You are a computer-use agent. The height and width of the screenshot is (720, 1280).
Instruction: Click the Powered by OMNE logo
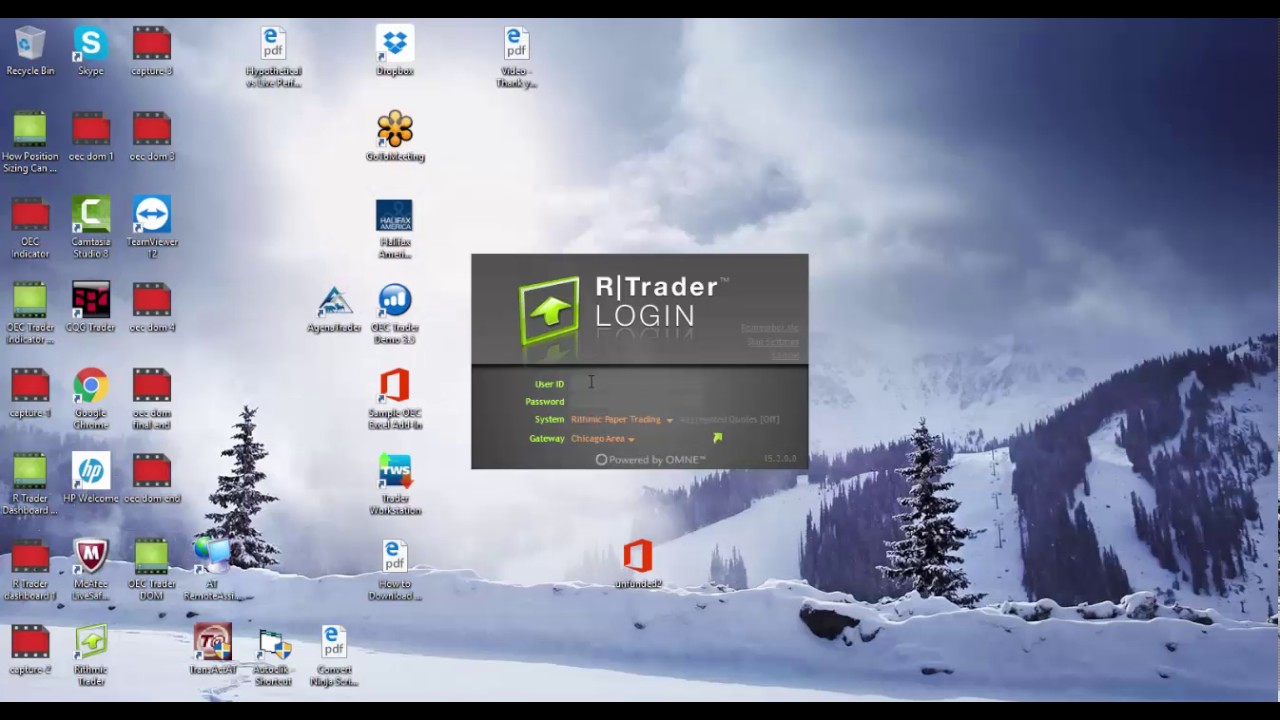[650, 460]
